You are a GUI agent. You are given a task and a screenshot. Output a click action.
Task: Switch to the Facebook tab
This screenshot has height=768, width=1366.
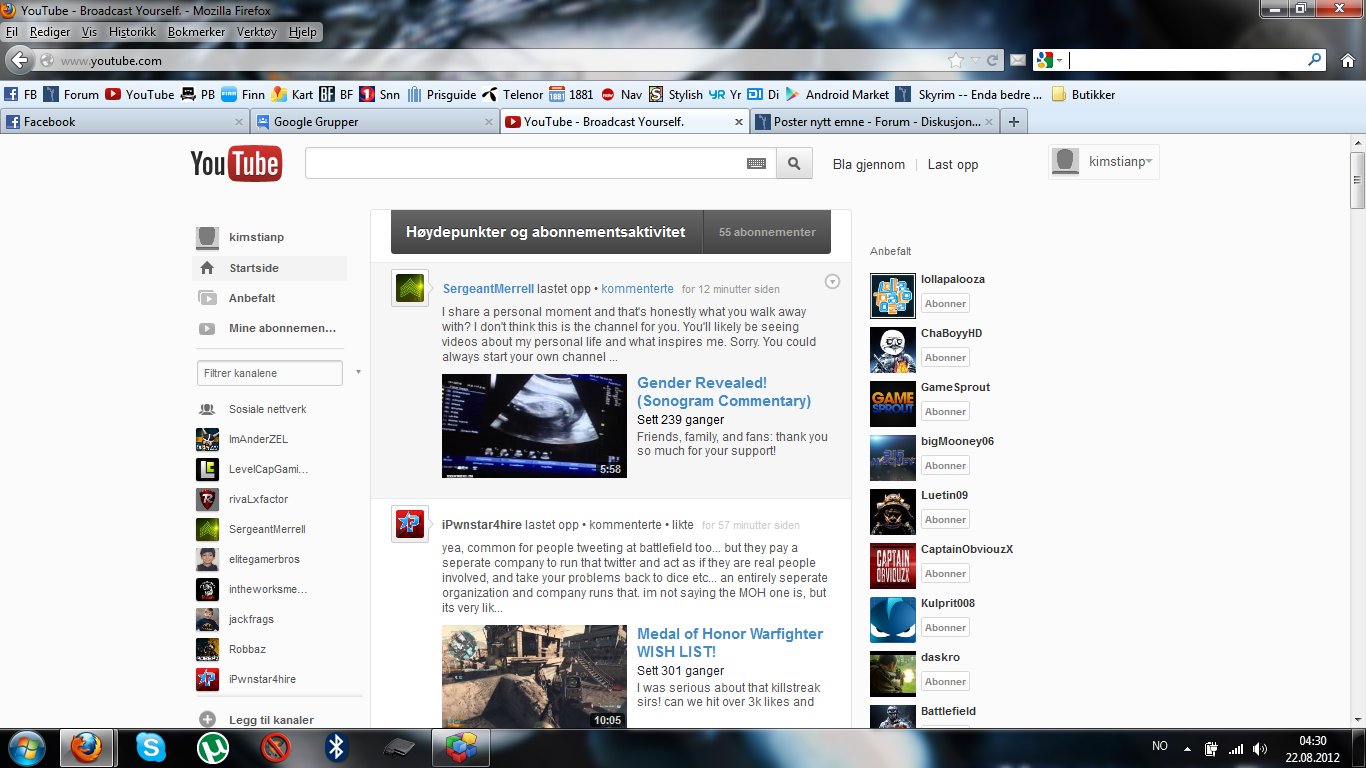125,122
